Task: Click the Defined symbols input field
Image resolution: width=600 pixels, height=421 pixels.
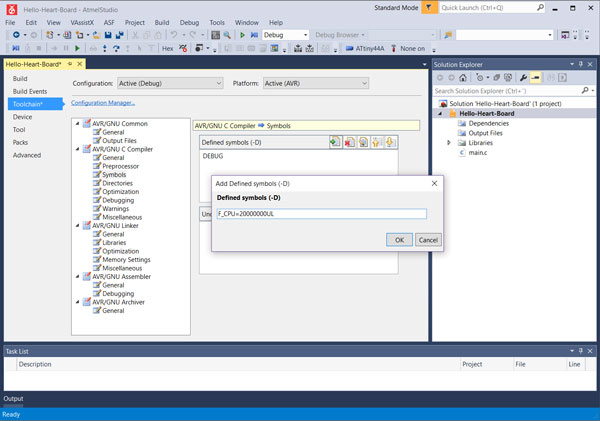Action: click(321, 214)
